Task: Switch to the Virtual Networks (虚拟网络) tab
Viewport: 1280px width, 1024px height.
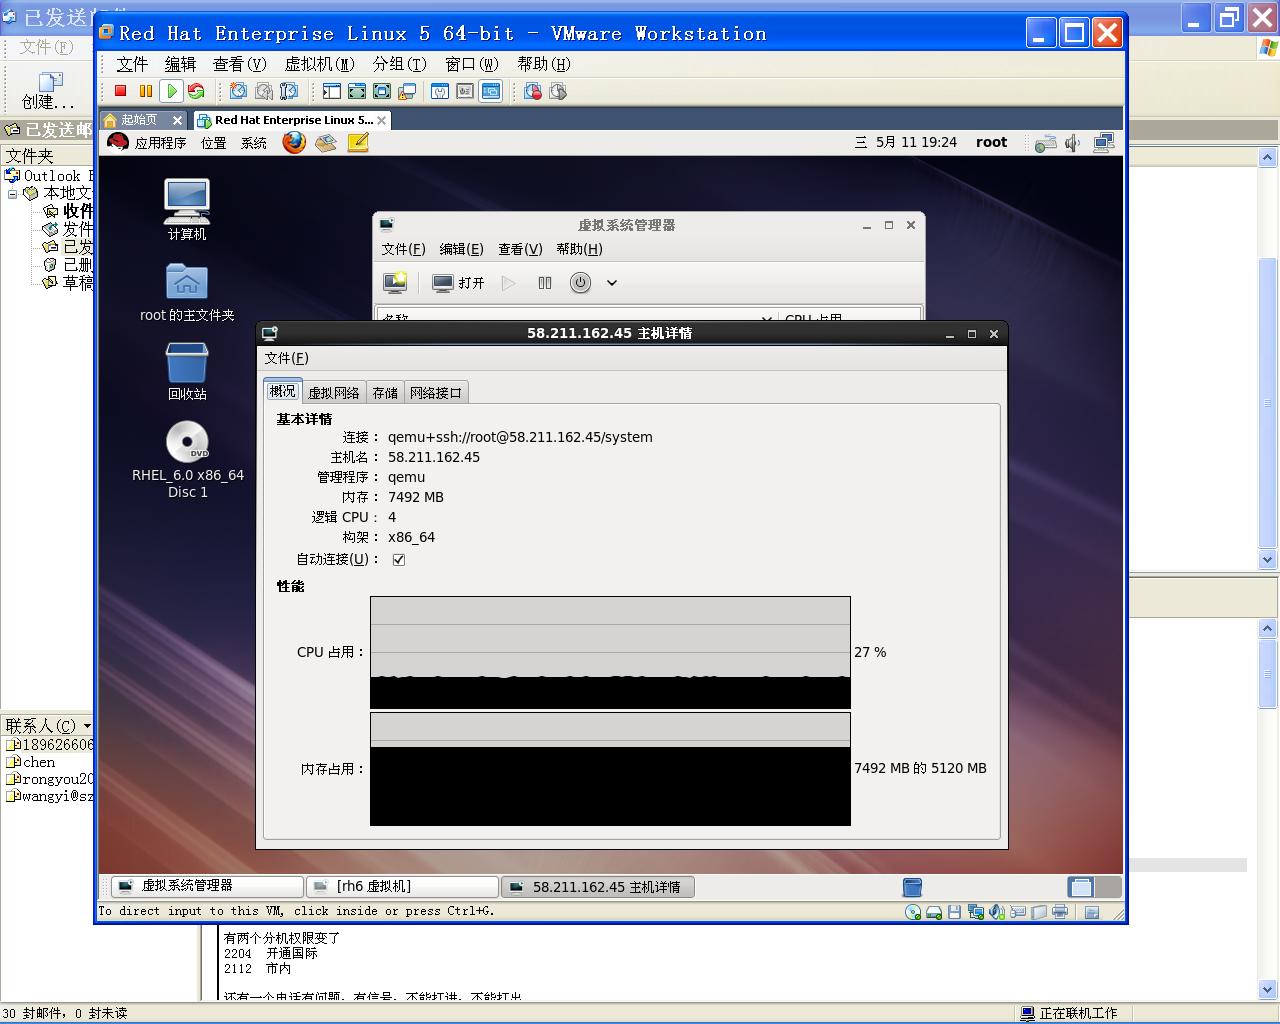Action: (x=334, y=393)
